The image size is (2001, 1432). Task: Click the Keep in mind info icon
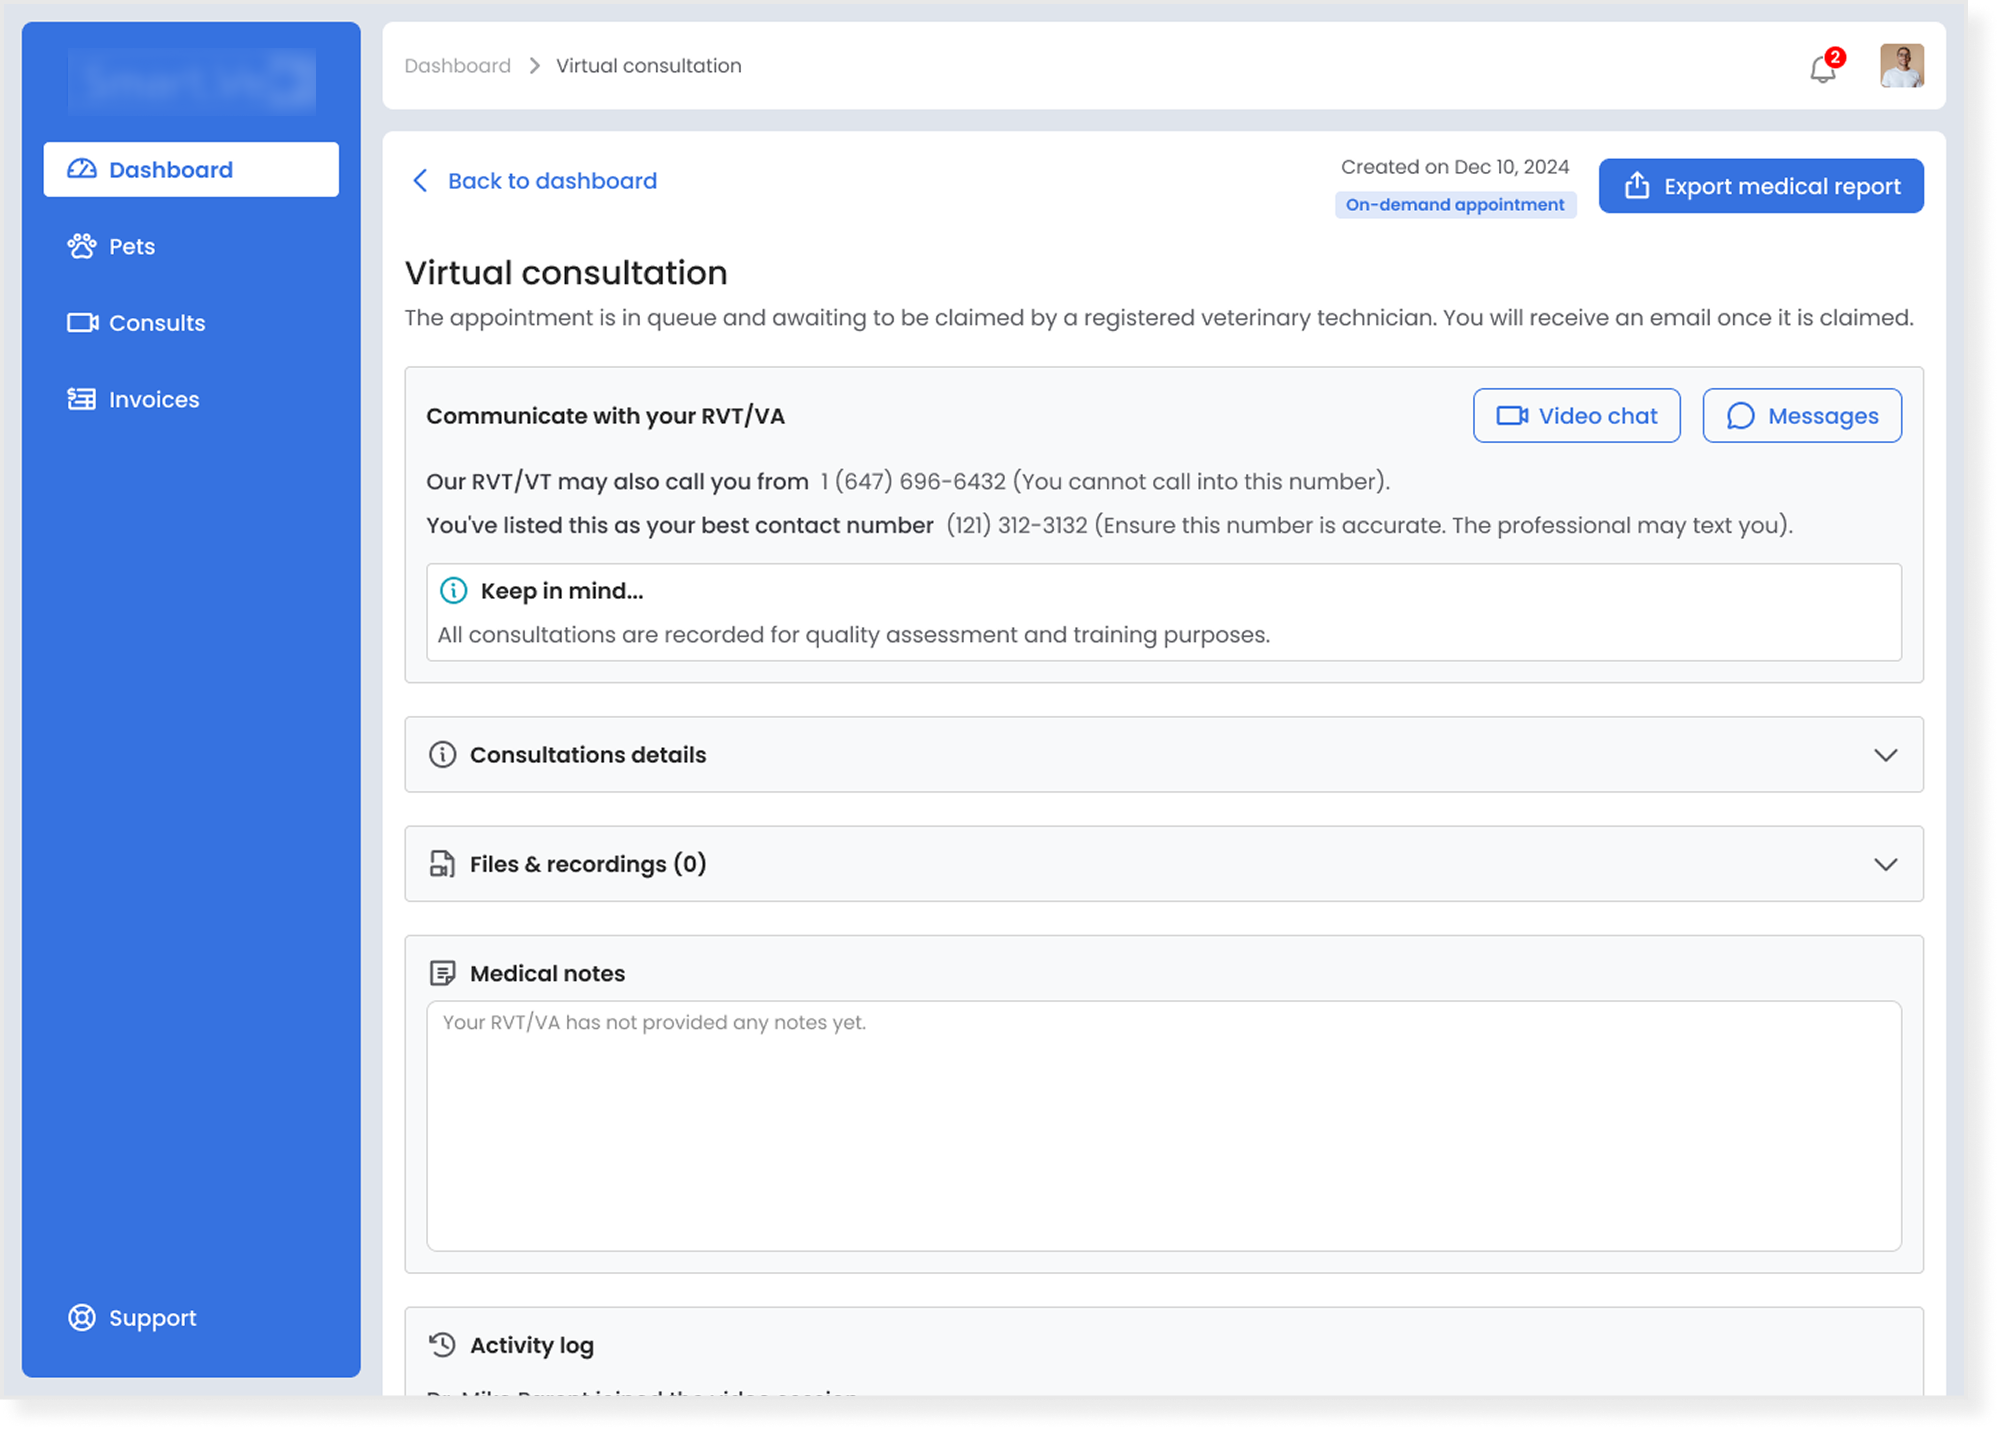click(453, 591)
